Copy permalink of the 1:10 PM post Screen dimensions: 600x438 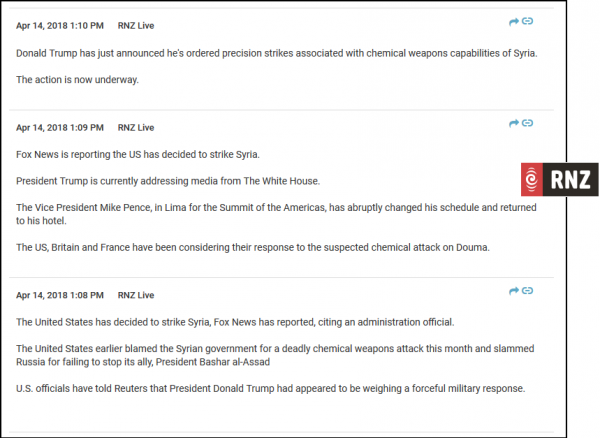[x=527, y=21]
